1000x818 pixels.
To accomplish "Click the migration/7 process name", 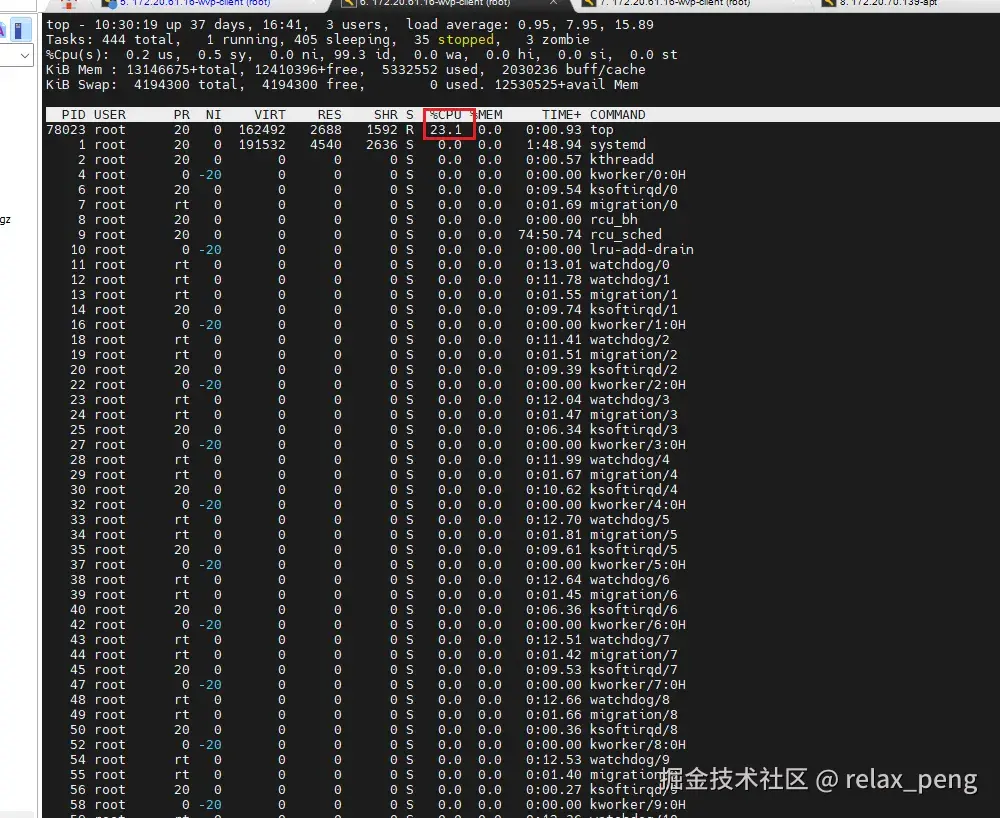I will [x=633, y=654].
